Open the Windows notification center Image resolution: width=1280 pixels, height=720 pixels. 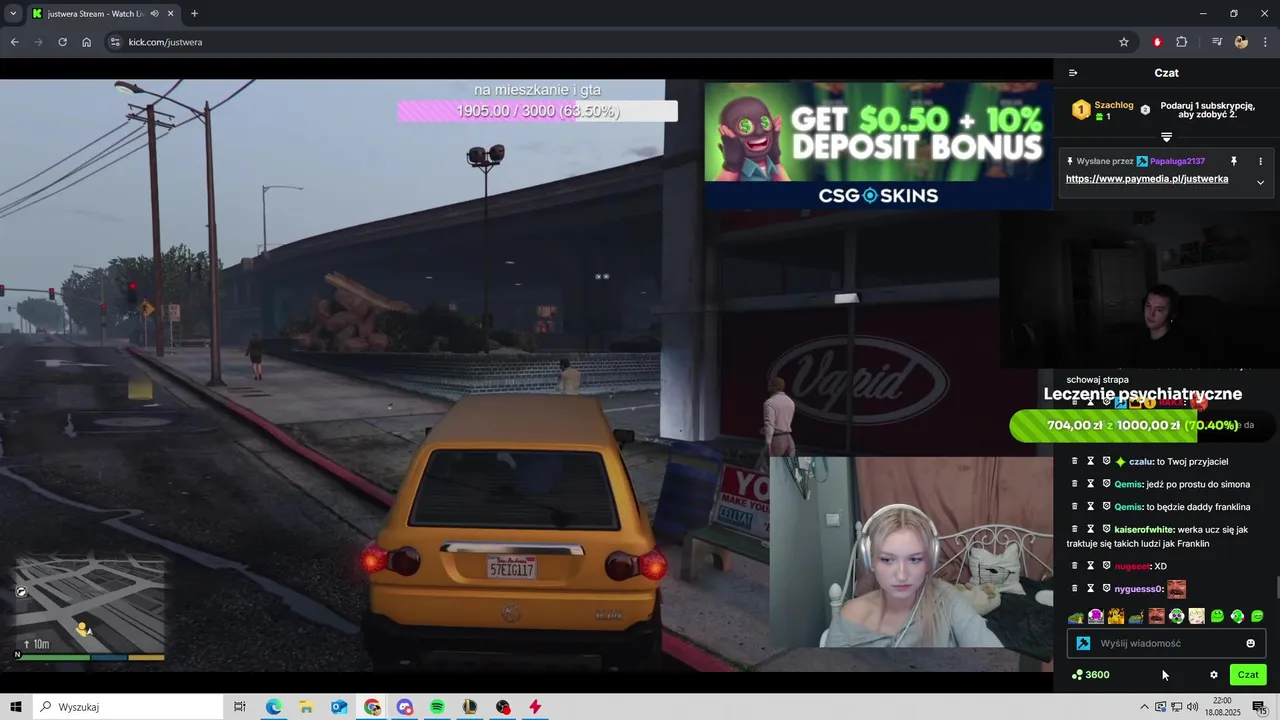(1259, 707)
